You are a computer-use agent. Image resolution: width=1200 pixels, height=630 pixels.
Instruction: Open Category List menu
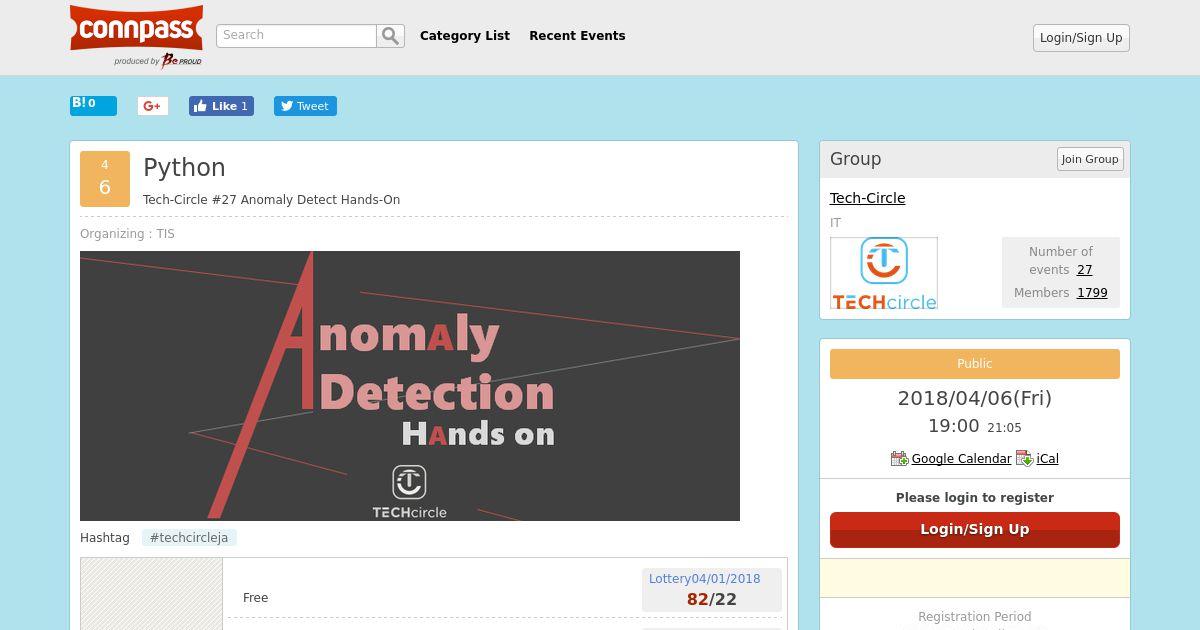pyautogui.click(x=465, y=36)
